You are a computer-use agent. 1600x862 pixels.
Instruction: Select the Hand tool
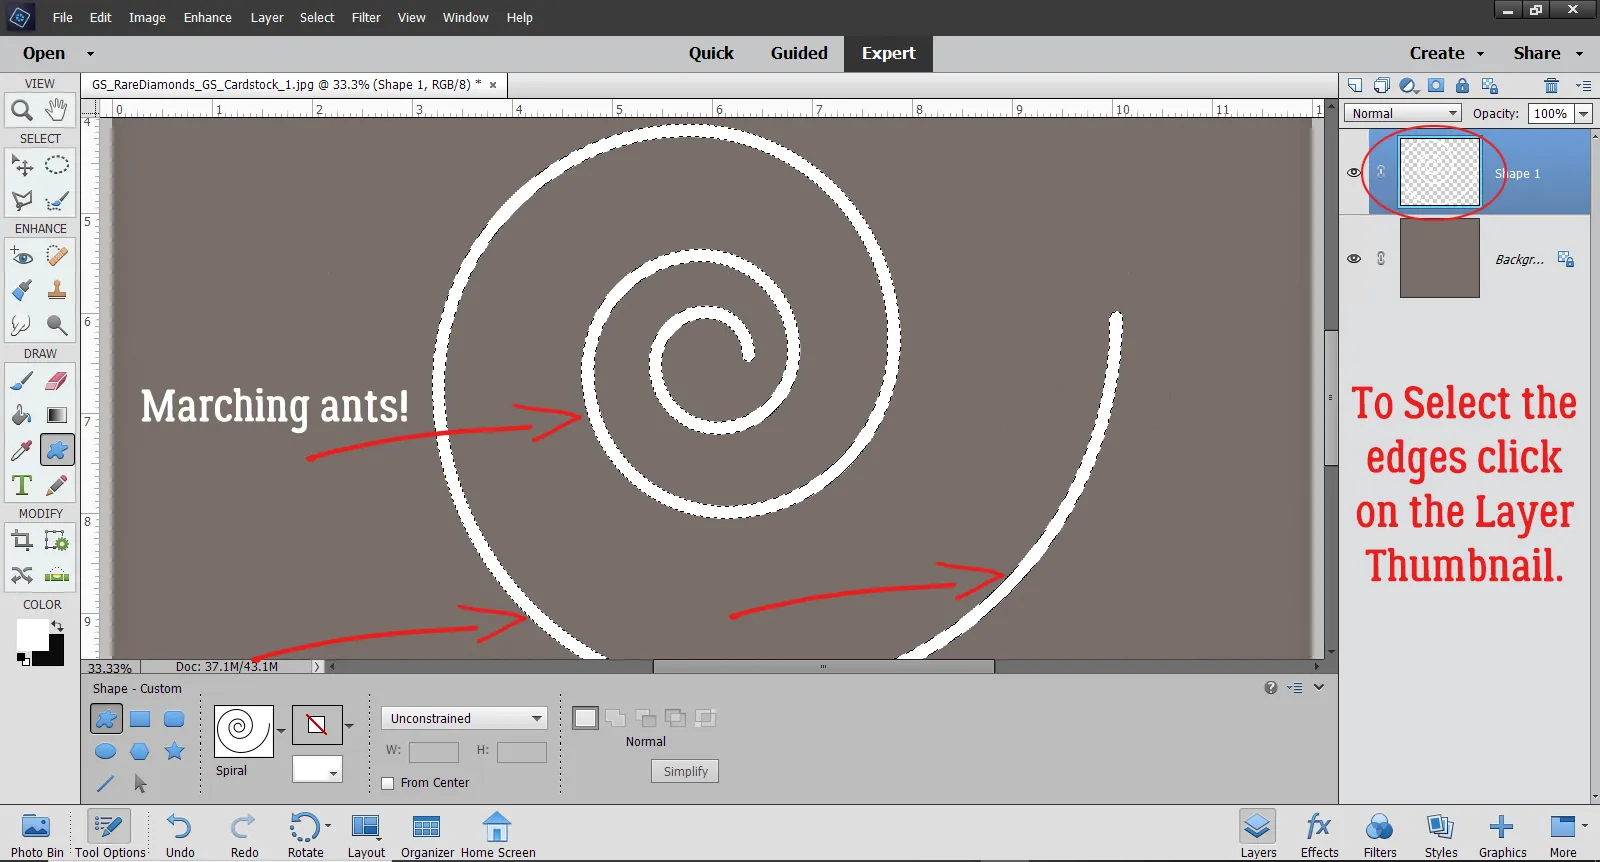[57, 110]
